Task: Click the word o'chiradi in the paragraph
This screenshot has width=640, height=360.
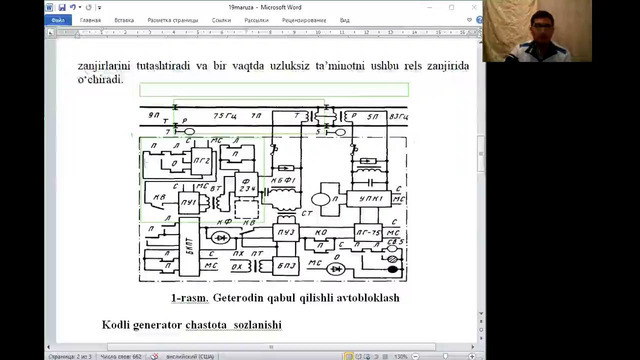Action: point(100,80)
